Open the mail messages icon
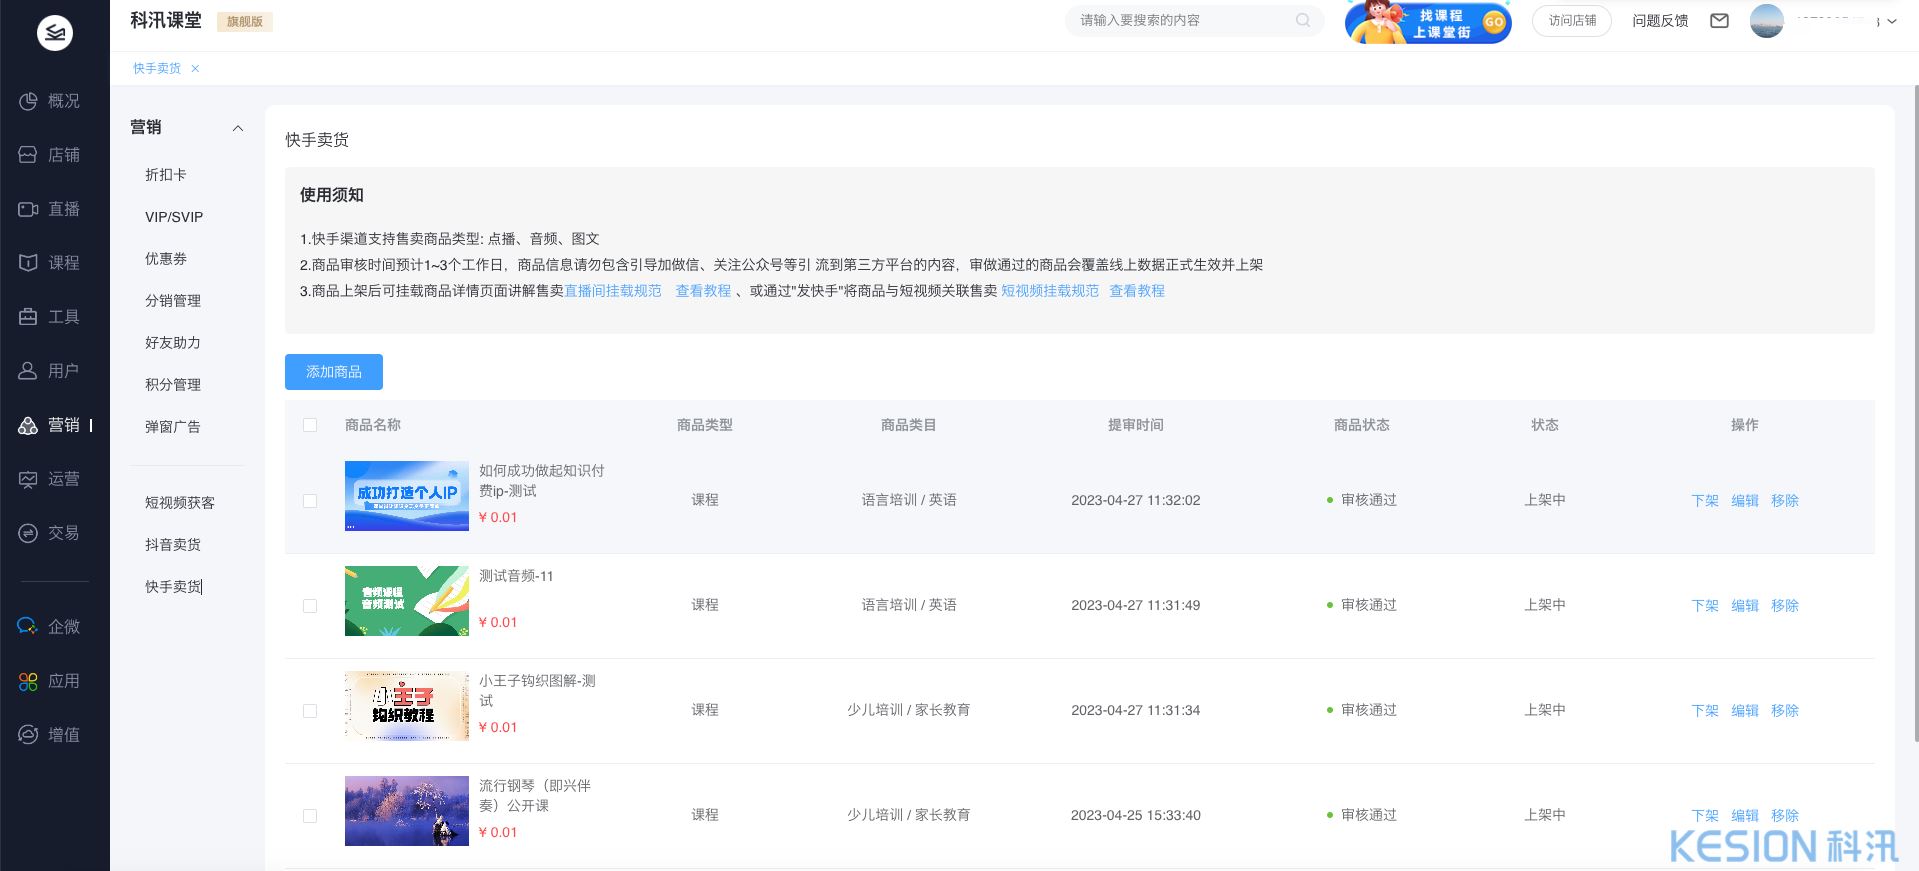1919x871 pixels. click(x=1719, y=20)
